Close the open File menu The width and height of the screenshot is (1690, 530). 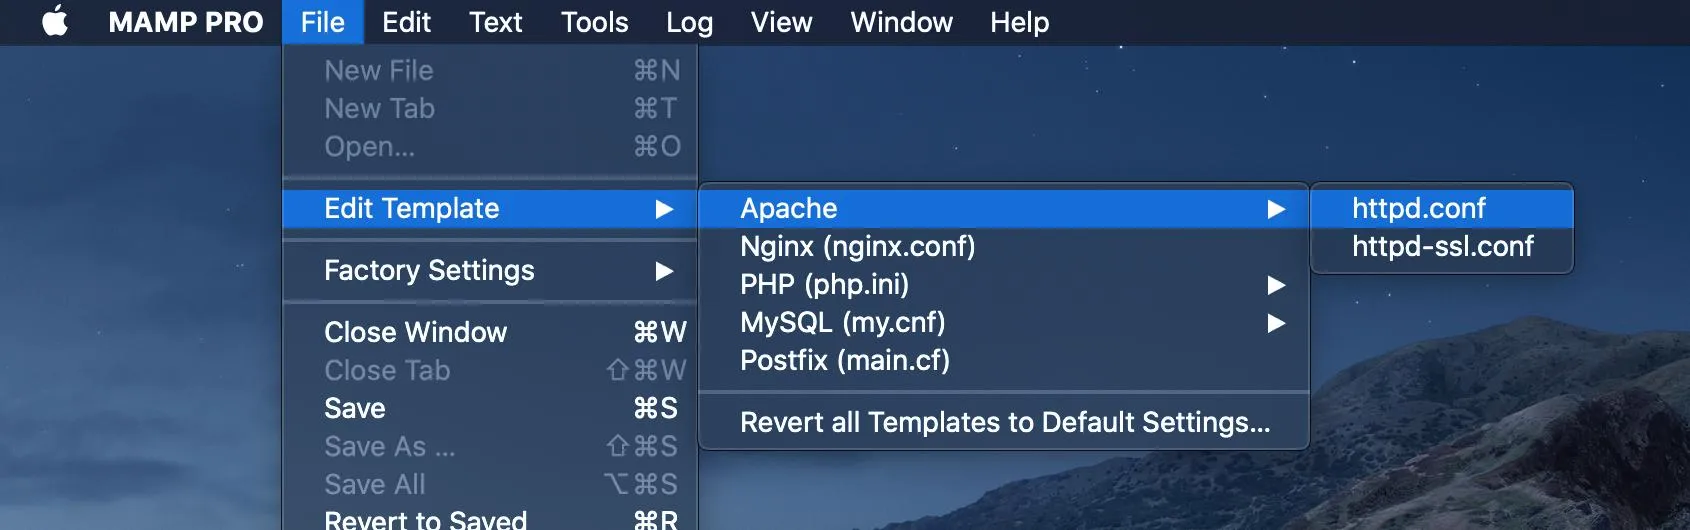[322, 22]
